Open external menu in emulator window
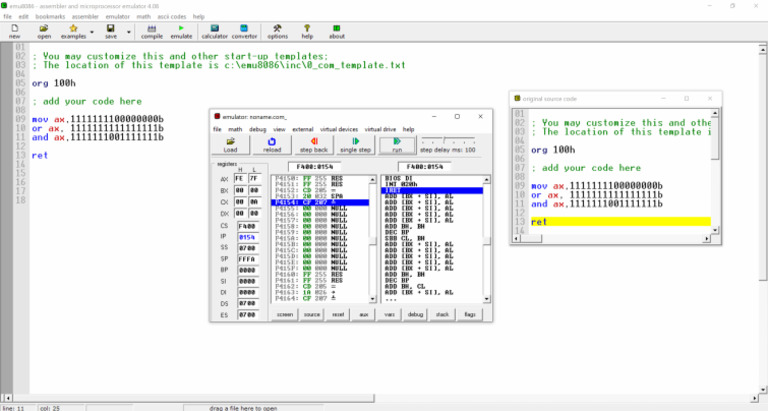 303,129
